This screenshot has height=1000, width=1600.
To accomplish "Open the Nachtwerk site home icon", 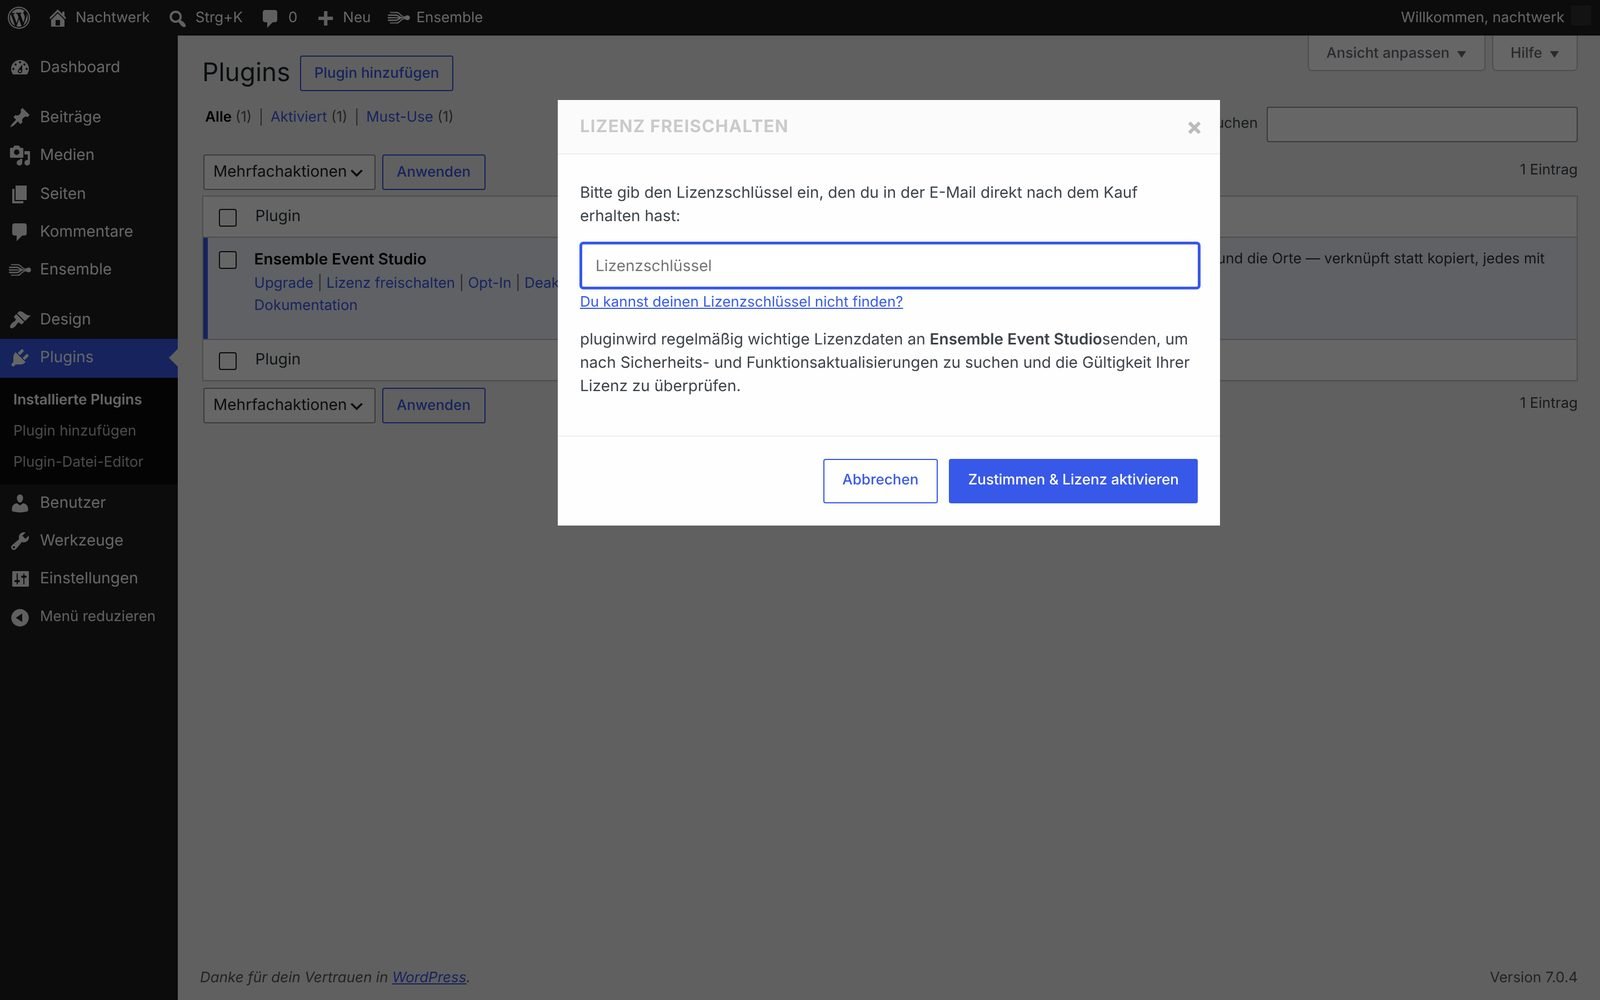I will point(57,17).
